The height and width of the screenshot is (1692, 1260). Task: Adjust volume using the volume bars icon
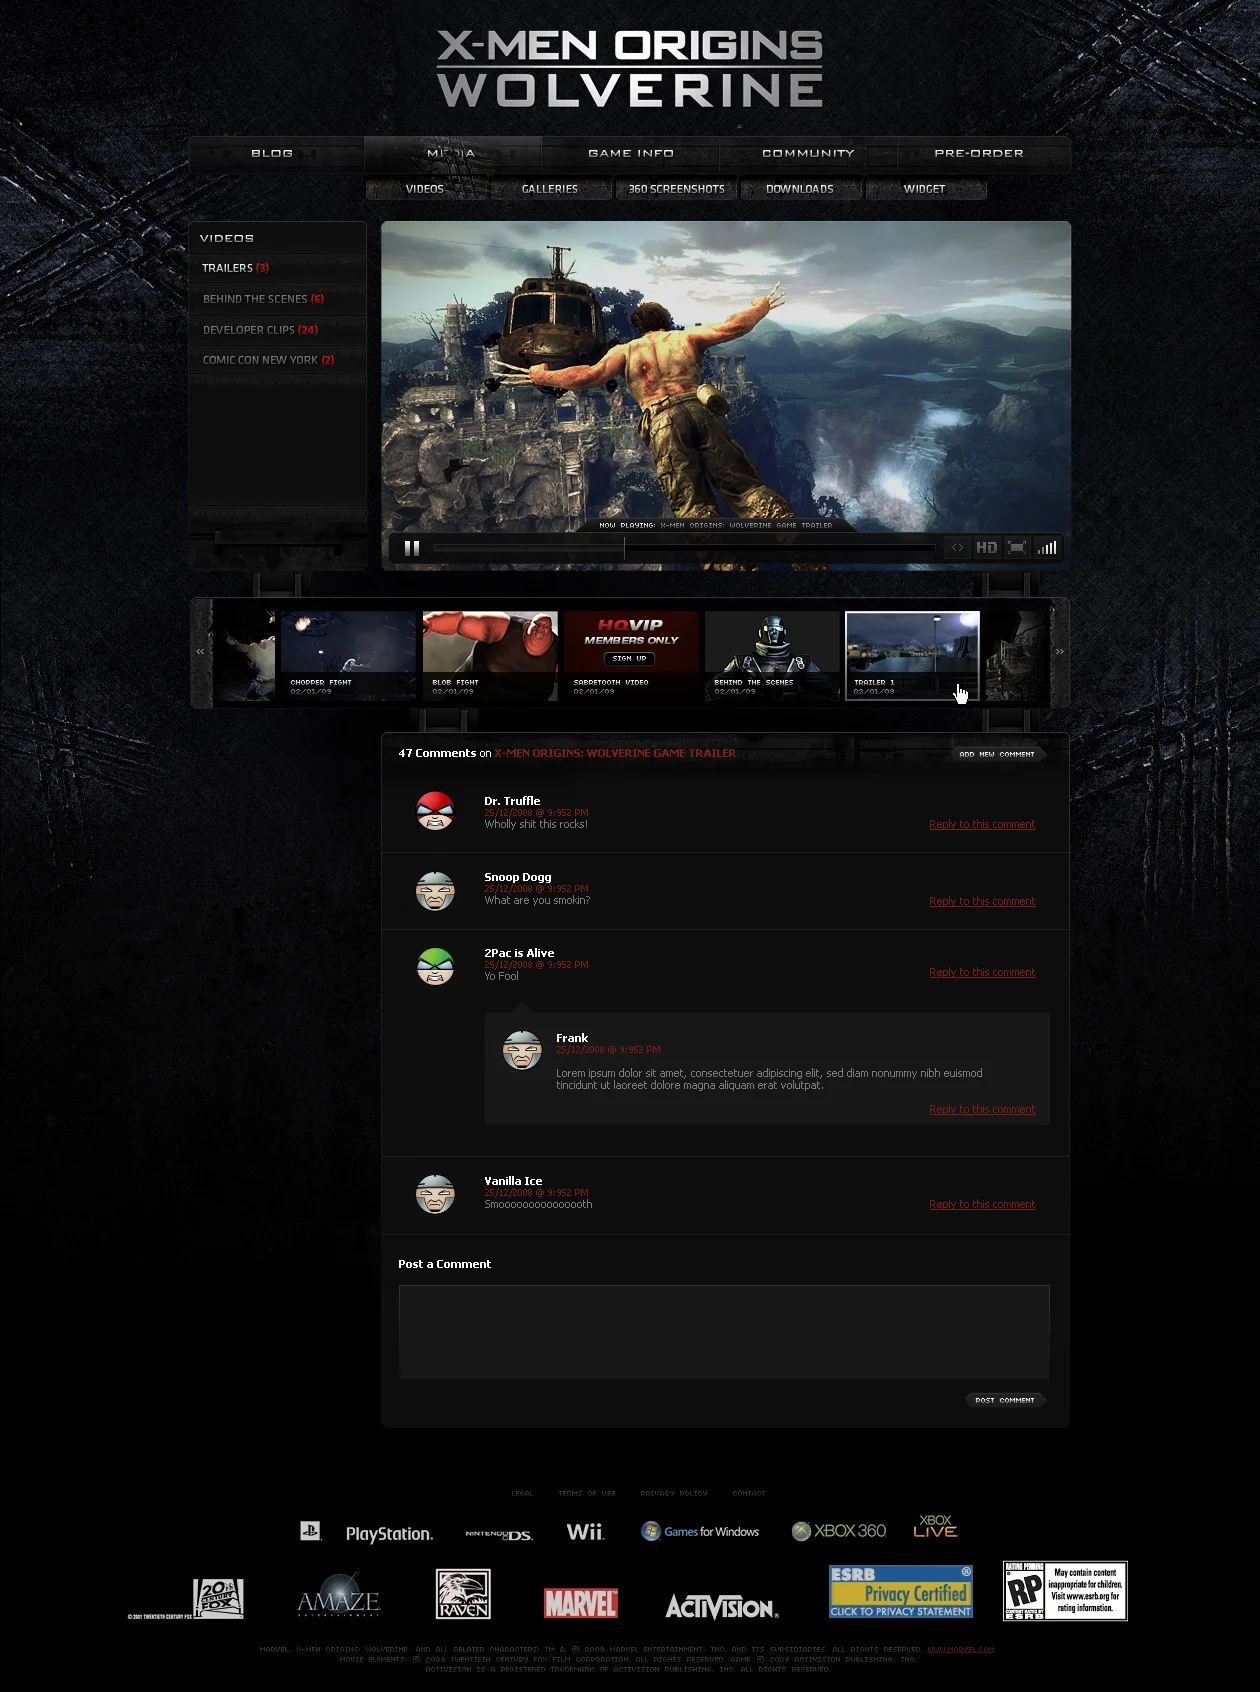[x=1047, y=548]
